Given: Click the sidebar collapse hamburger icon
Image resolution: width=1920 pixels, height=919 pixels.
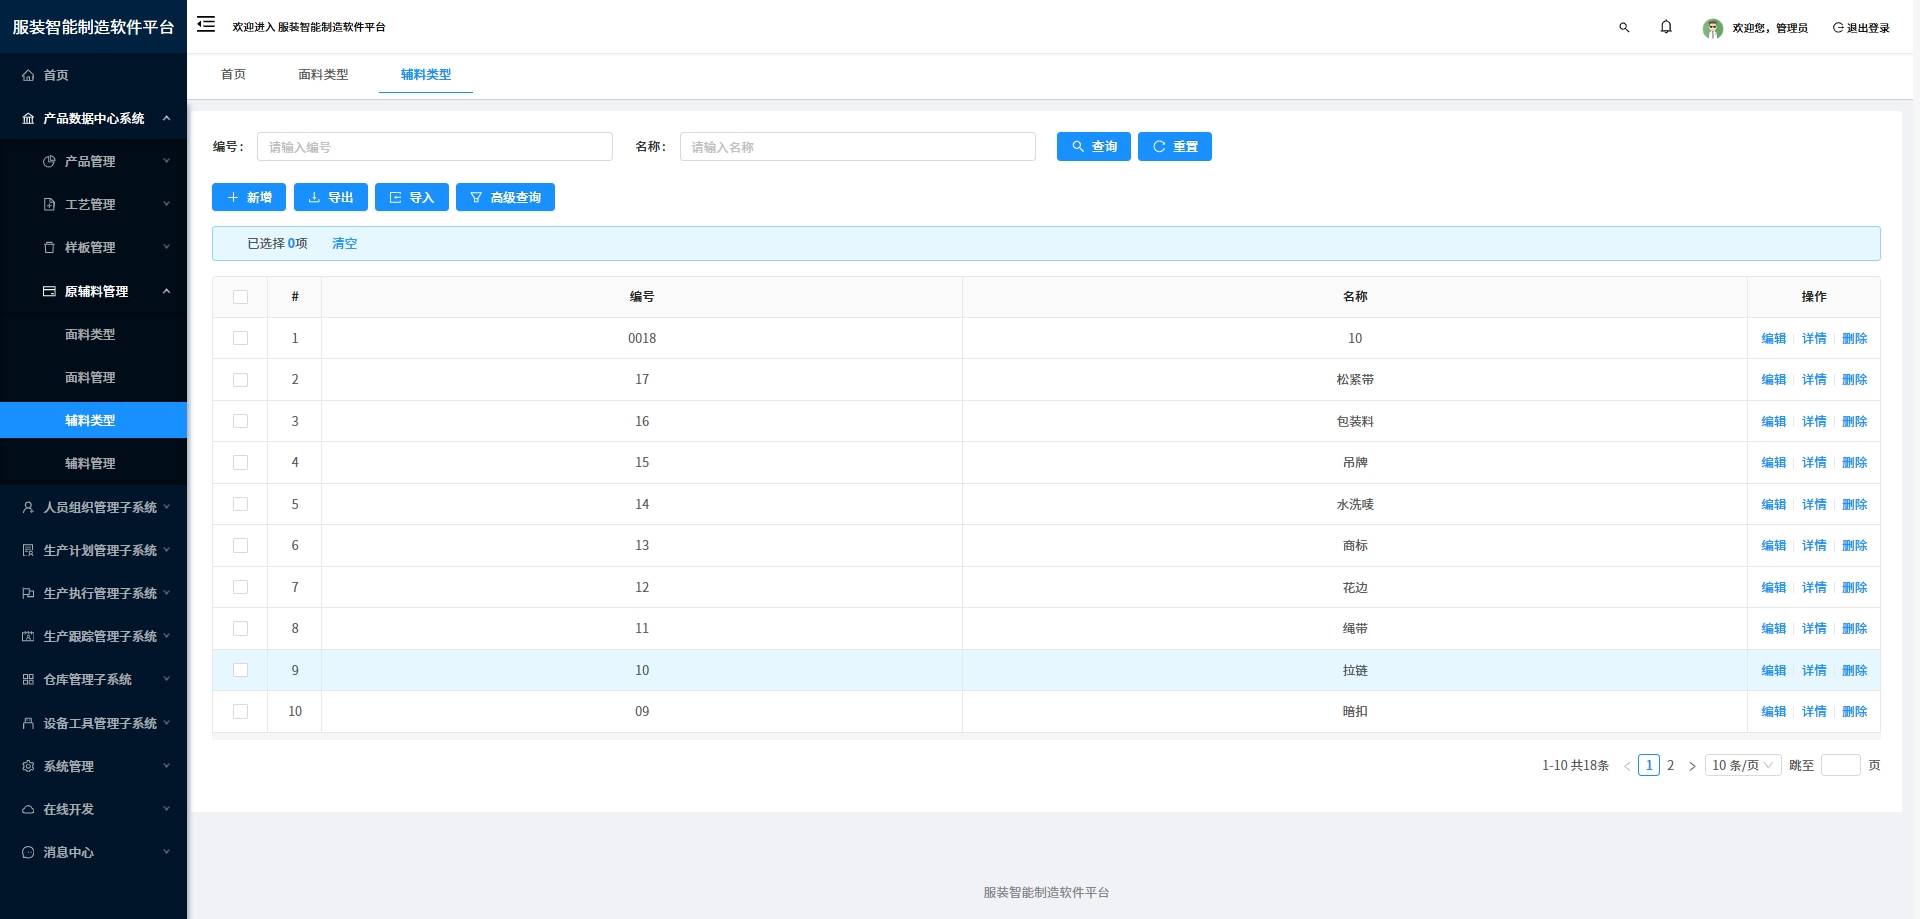Looking at the screenshot, I should [206, 25].
